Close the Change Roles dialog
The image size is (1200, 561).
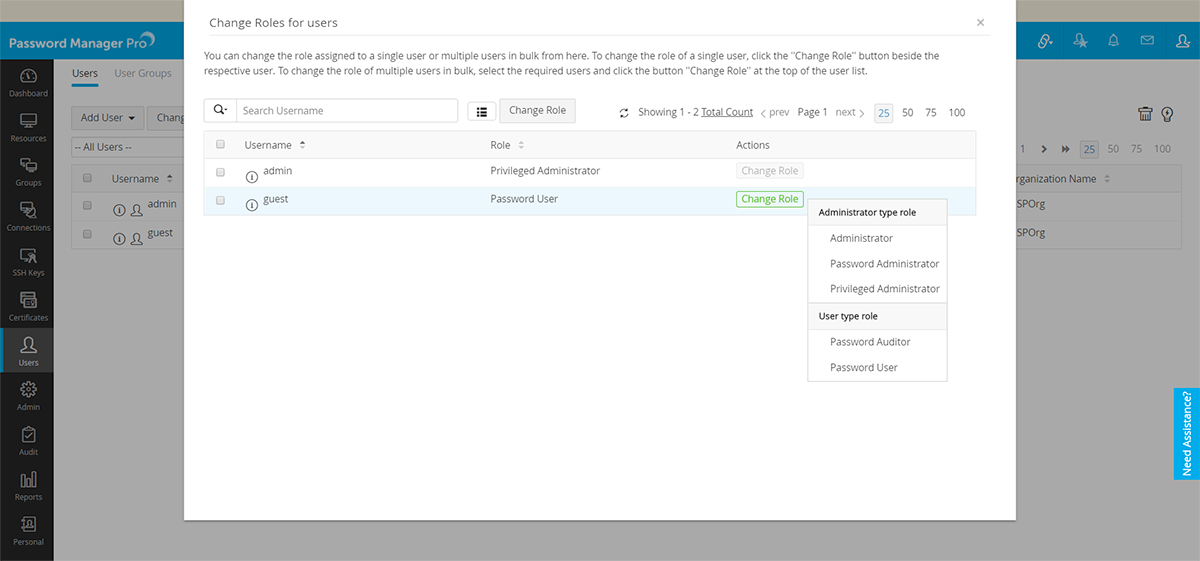pyautogui.click(x=980, y=22)
